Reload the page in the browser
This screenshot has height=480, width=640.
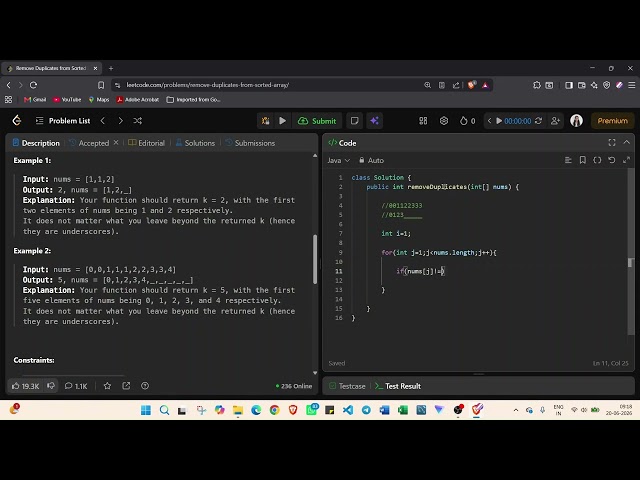coord(33,85)
